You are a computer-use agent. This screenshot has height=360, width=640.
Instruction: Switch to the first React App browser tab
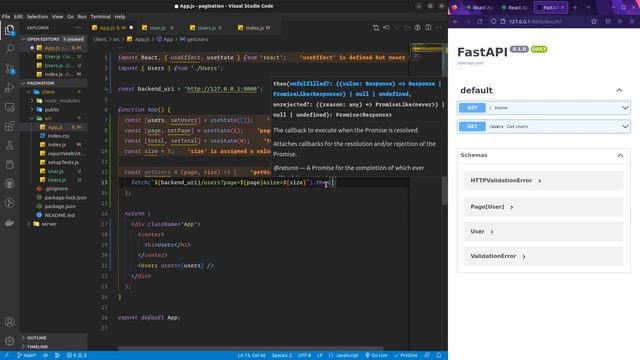[480, 7]
